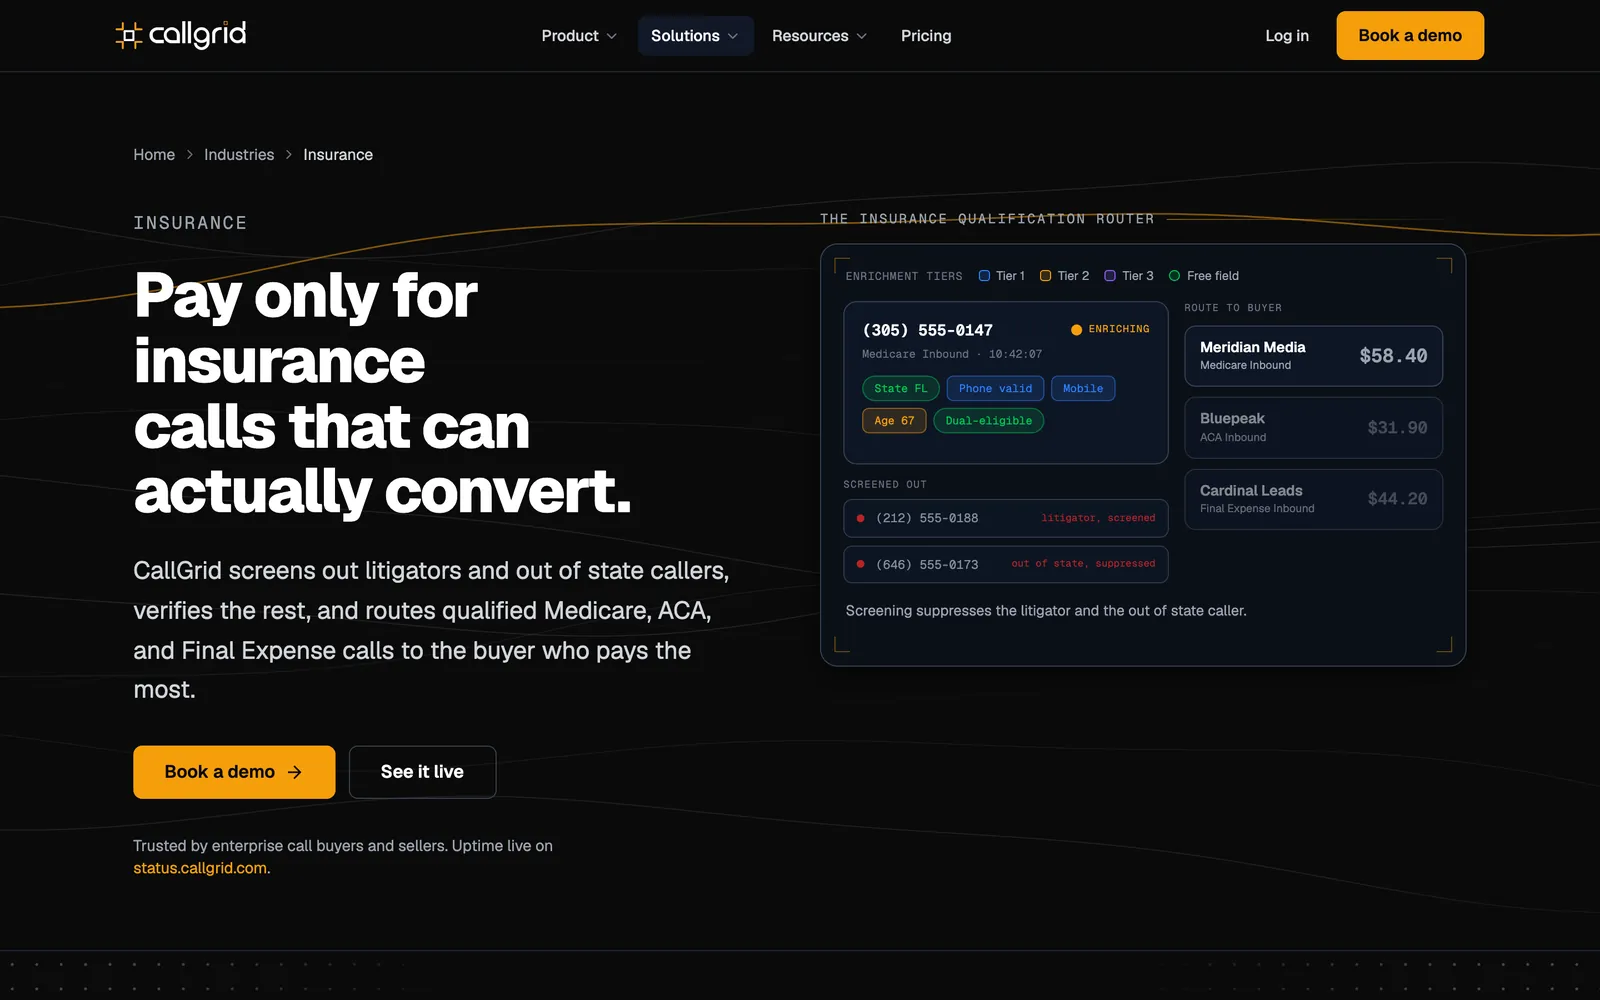Click the Dual-eligible tag
The image size is (1600, 1000).
989,421
